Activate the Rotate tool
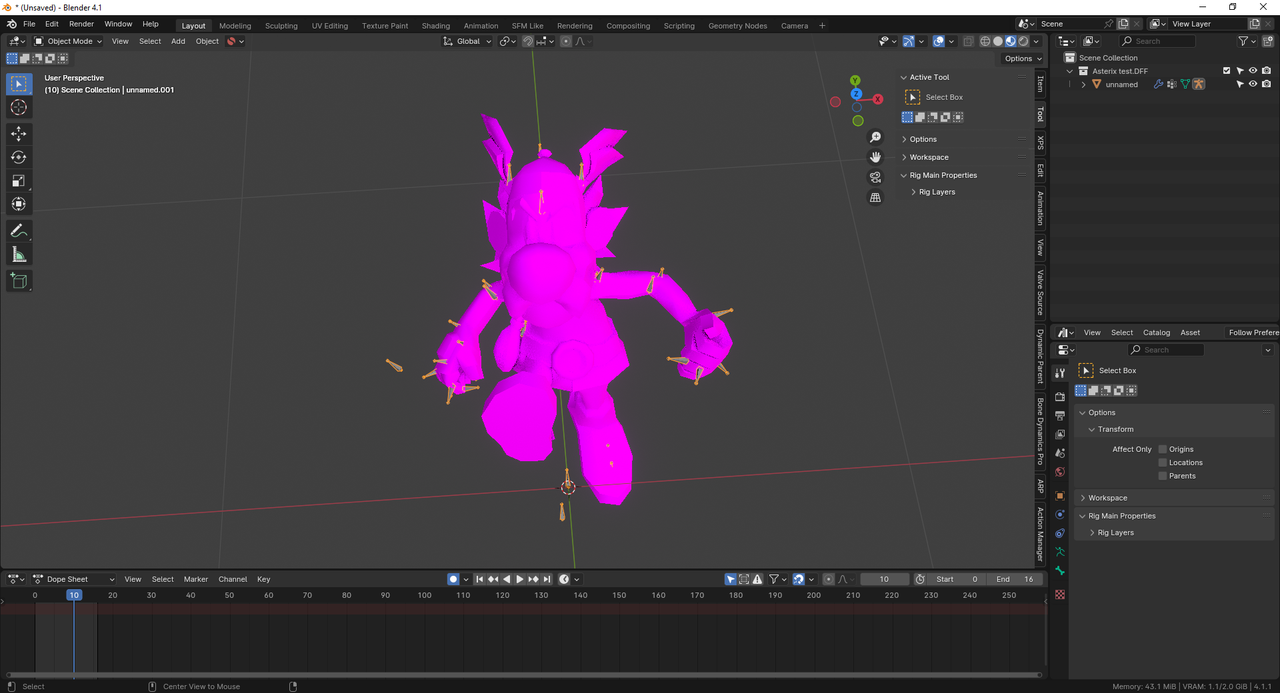The height and width of the screenshot is (693, 1280). (x=19, y=157)
